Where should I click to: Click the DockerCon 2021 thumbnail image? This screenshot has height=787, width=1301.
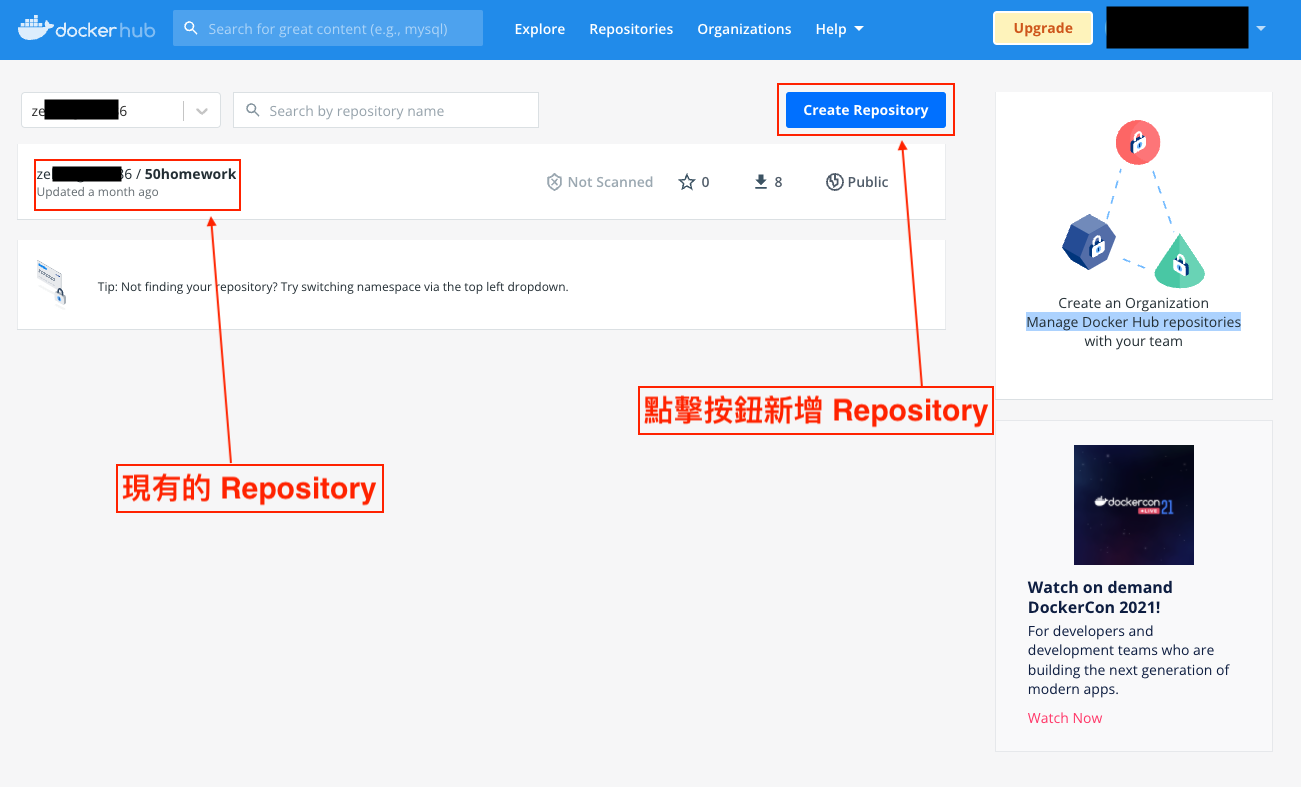click(1133, 504)
